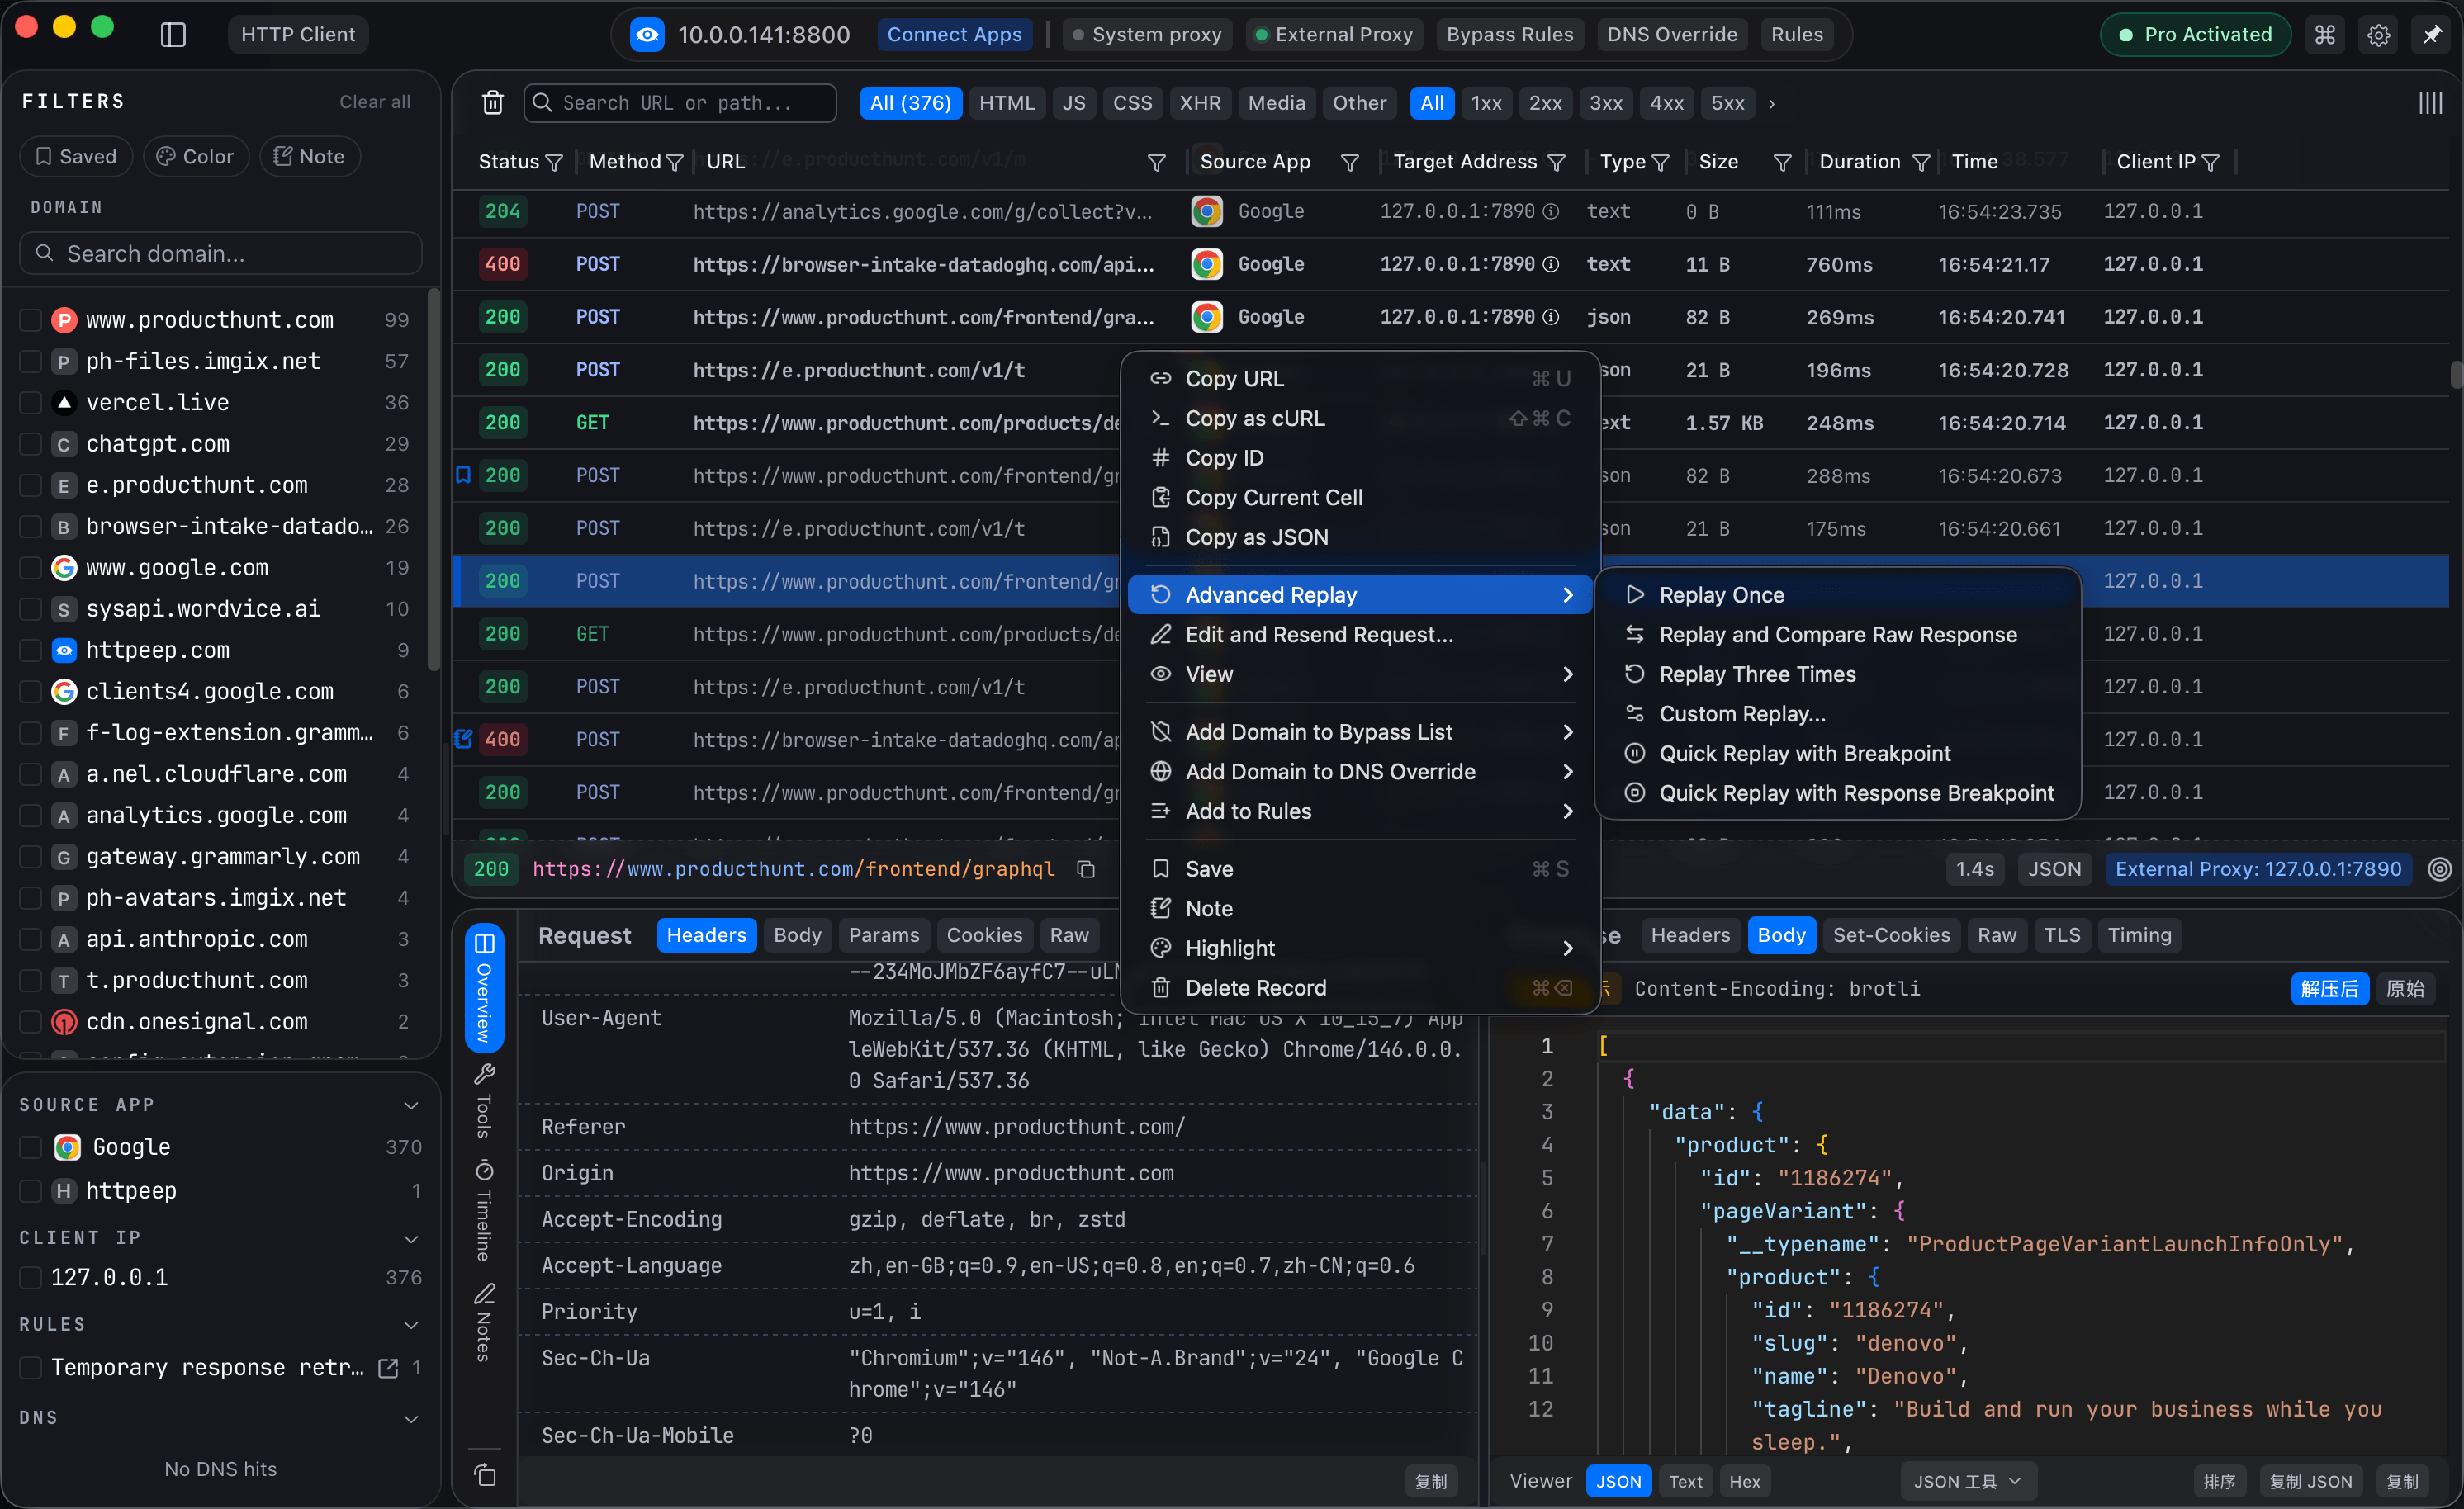Viewport: 2464px width, 1509px height.
Task: Open keyboard shortcuts command icon
Action: tap(2325, 35)
